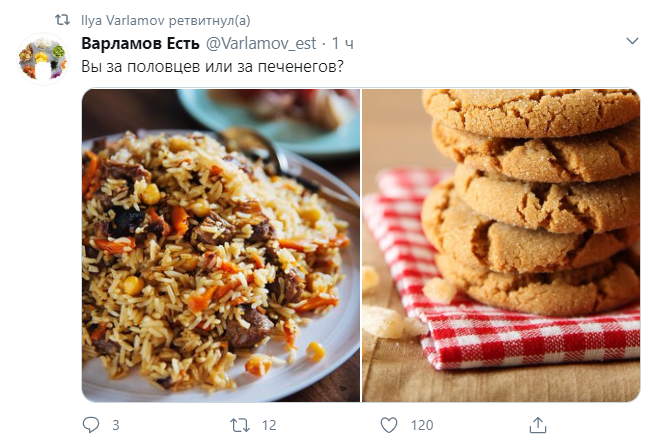Screen dimensions: 656x446
Task: Click the like count number 120
Action: point(422,425)
